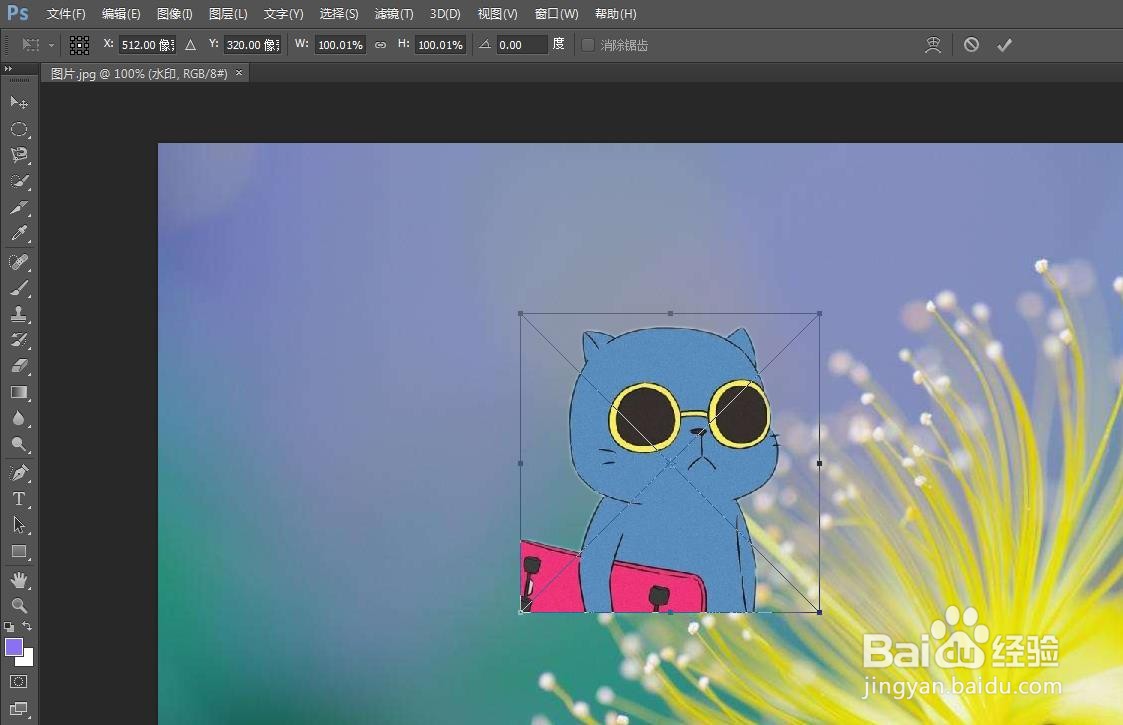Select the Clone Stamp tool
Viewport: 1123px width, 725px height.
19,314
